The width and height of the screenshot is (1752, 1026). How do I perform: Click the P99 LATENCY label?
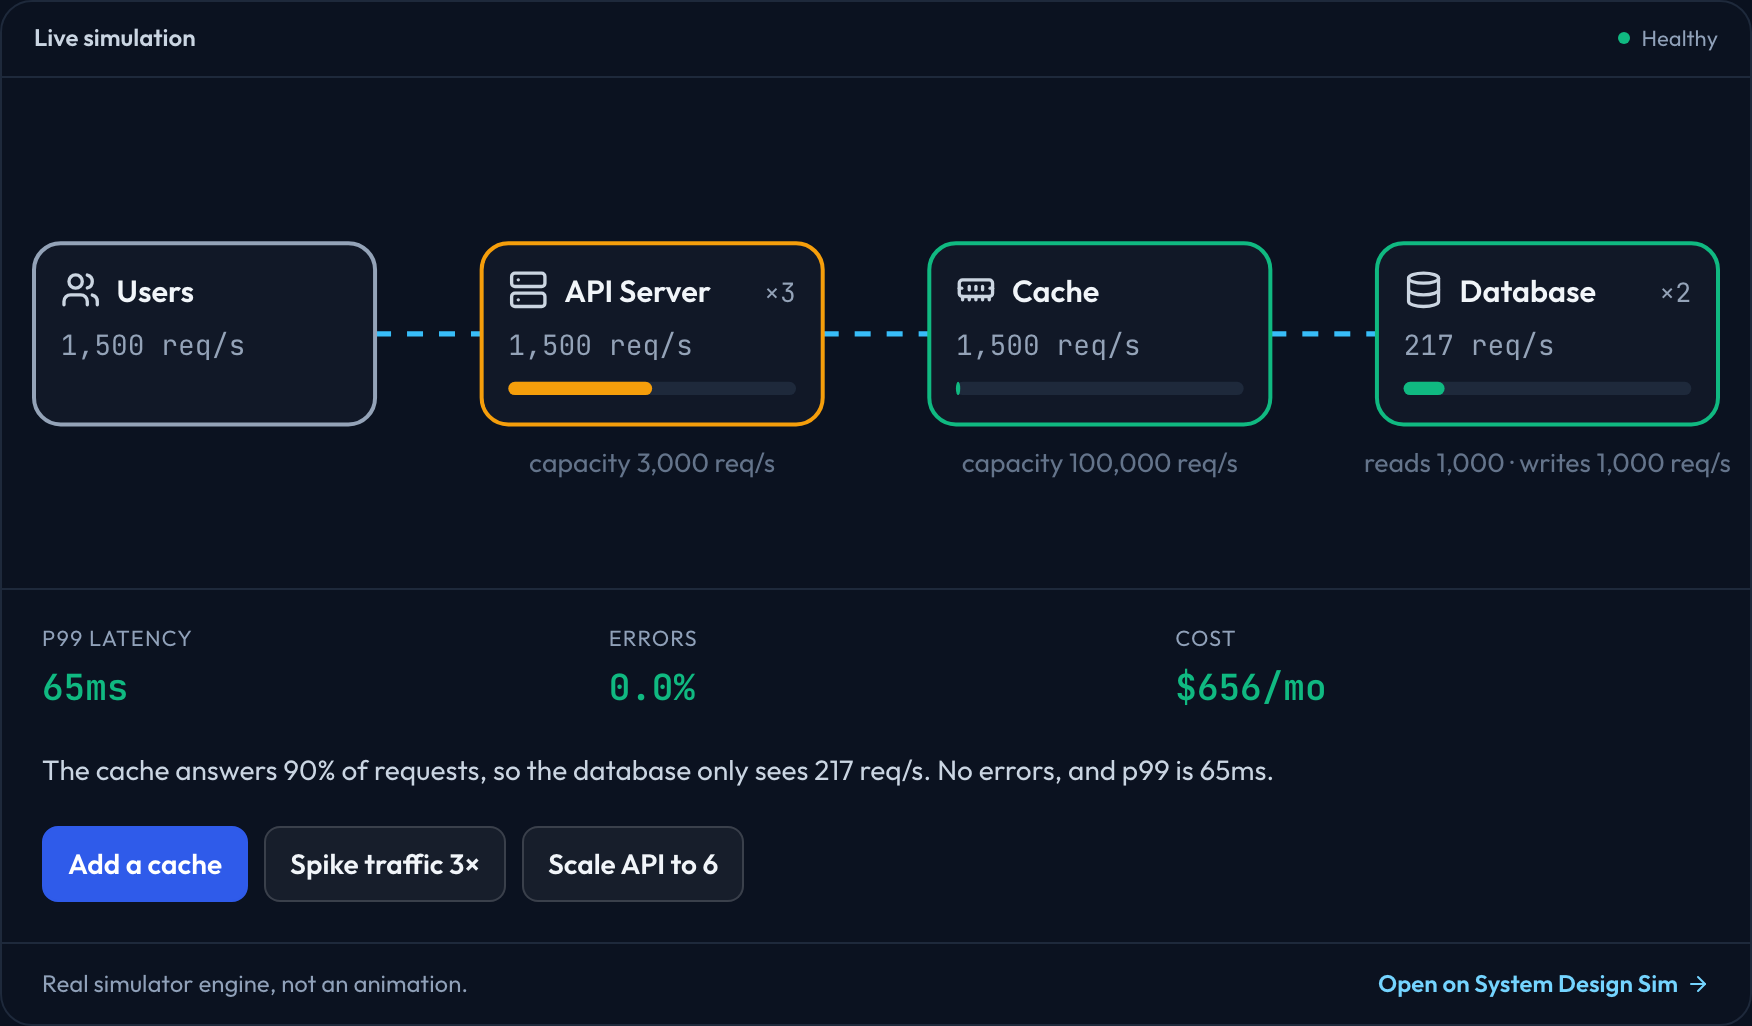117,638
